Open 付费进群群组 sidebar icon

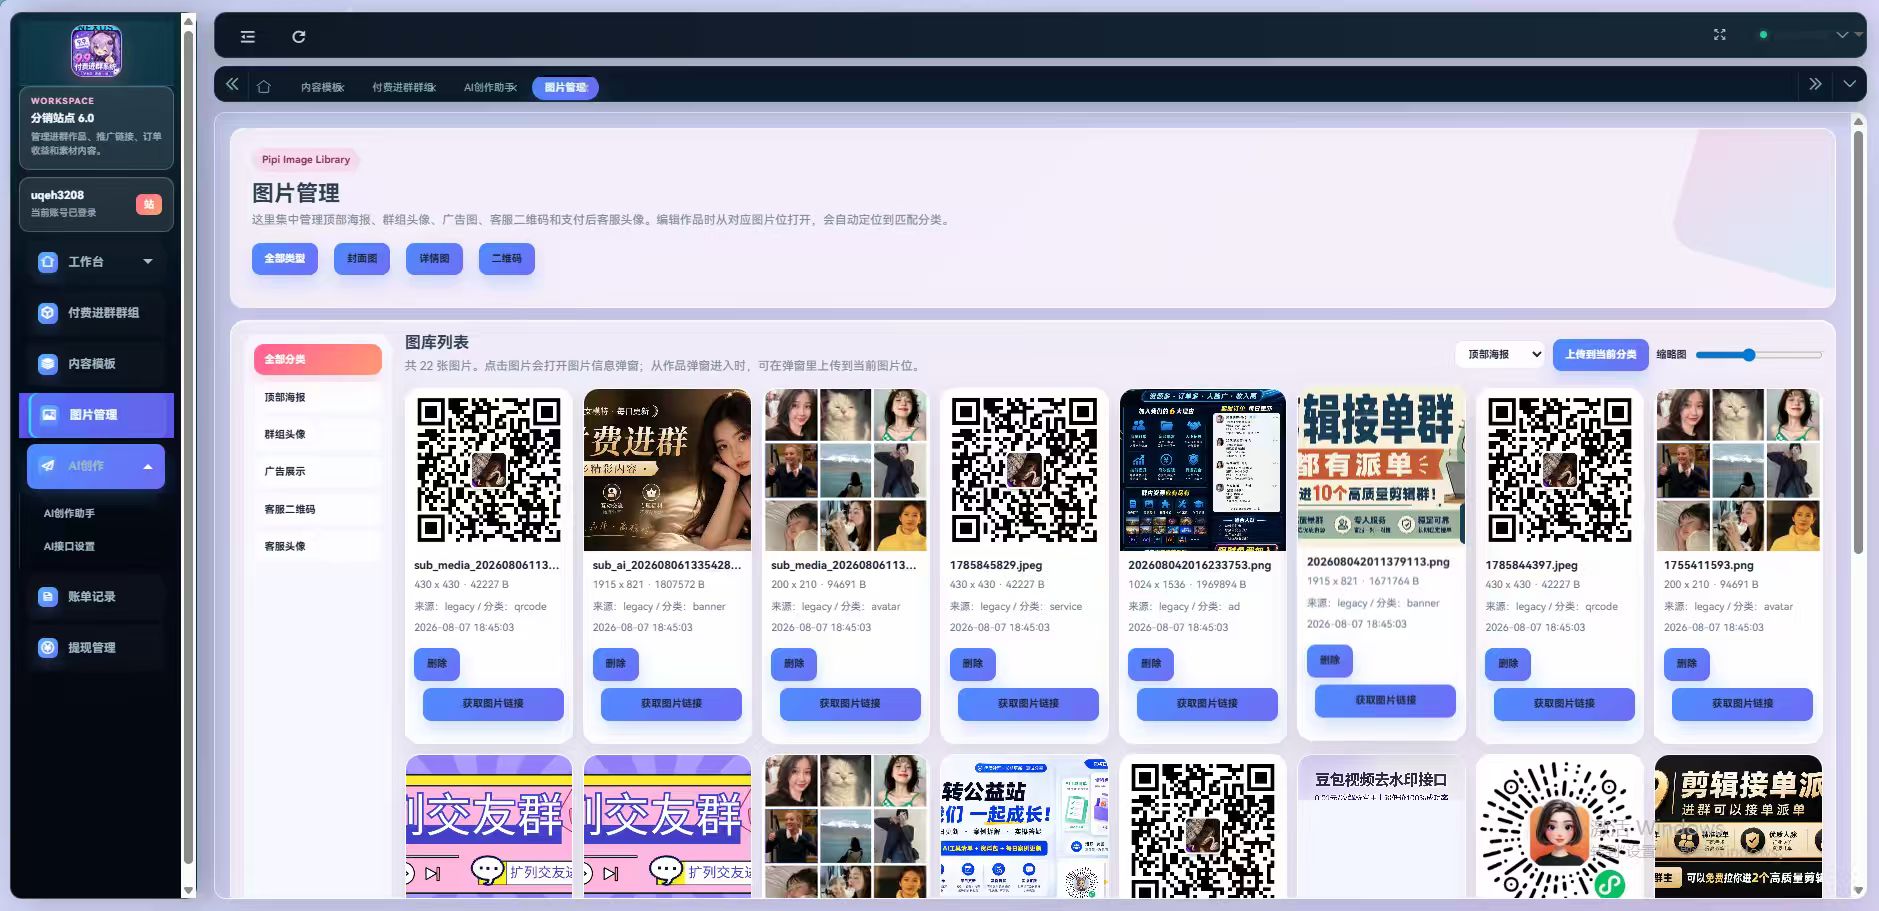point(48,313)
